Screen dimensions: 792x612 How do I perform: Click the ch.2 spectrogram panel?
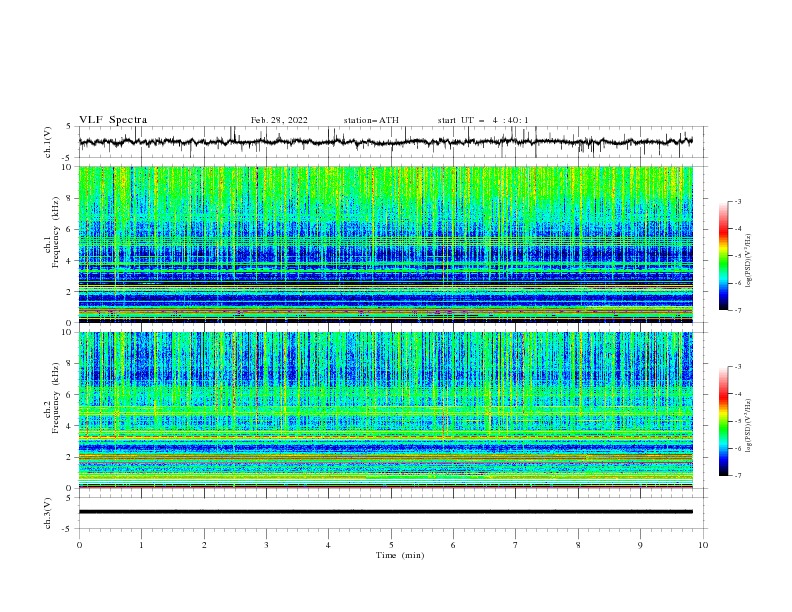385,410
